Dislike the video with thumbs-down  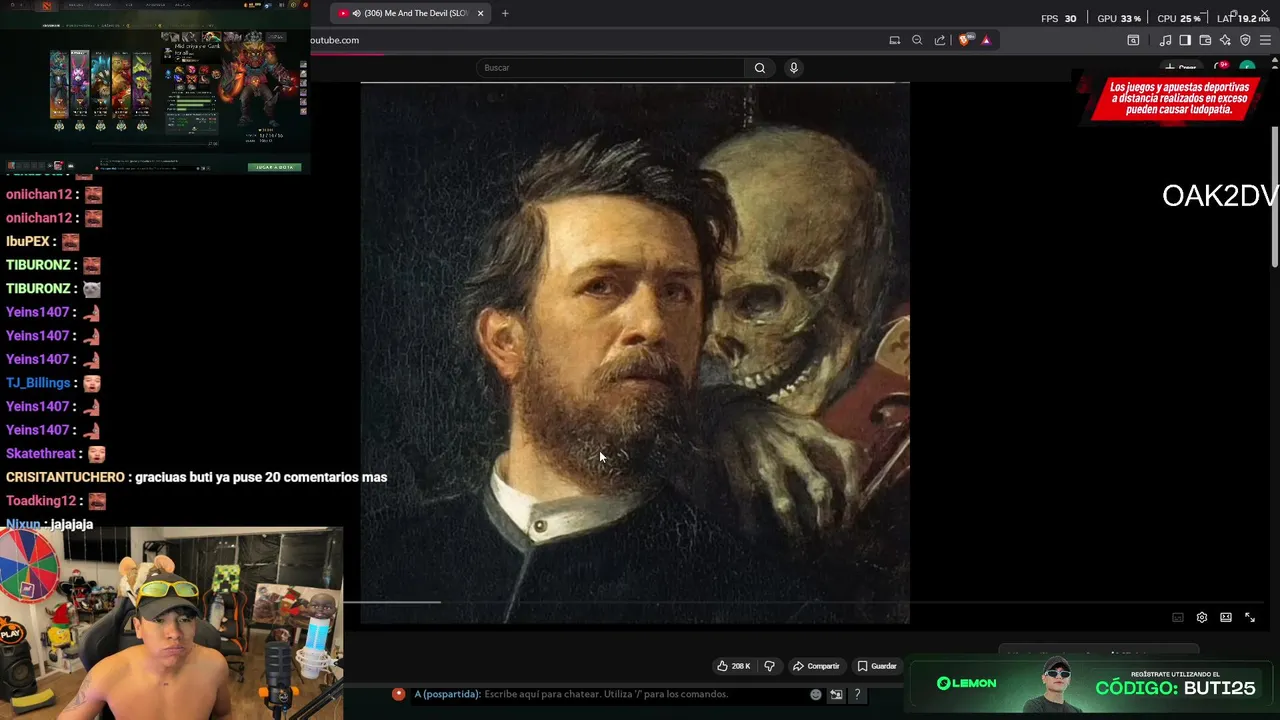click(x=769, y=666)
